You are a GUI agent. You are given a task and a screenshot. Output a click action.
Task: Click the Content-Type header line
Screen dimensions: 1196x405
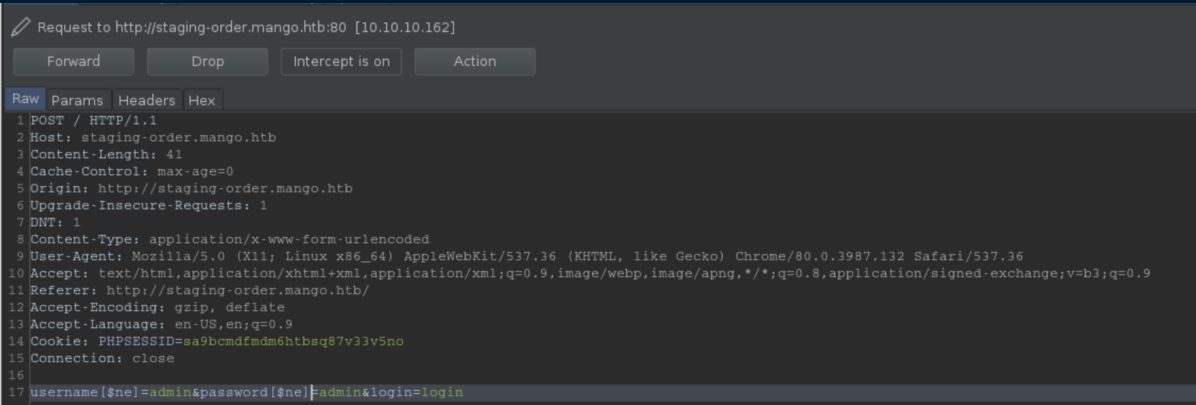tap(229, 239)
